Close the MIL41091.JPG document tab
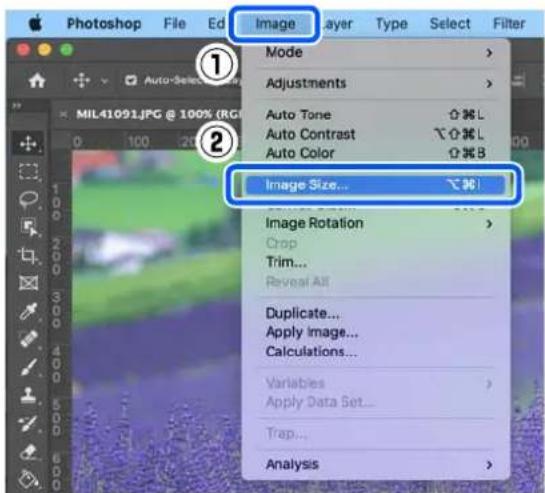Image resolution: width=545 pixels, height=493 pixels. (63, 114)
